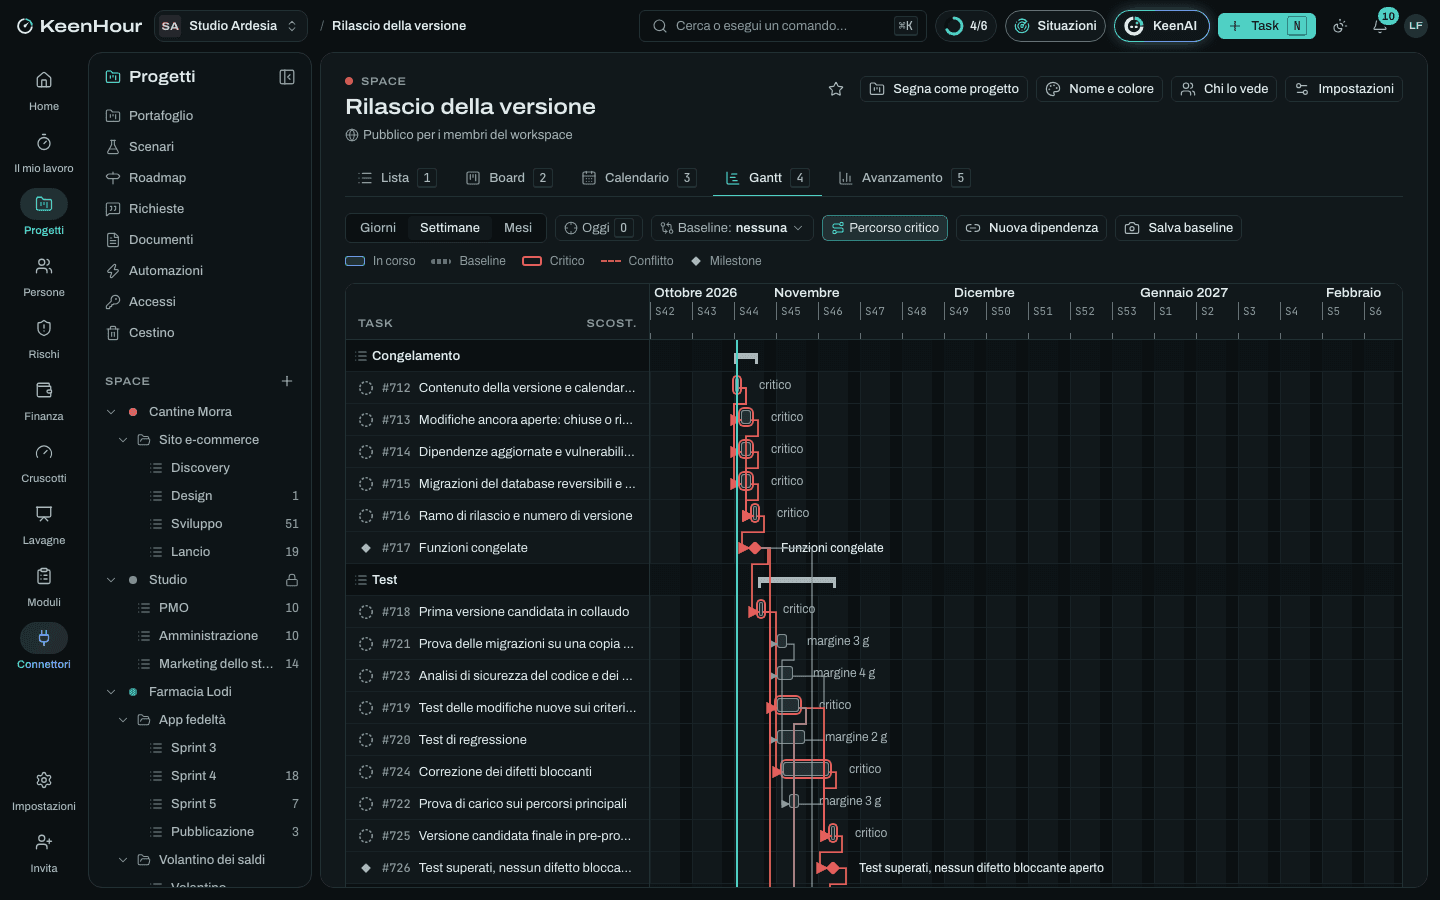Screen dimensions: 1440x900
Task: Open Cruscotti dashboards
Action: 44,462
